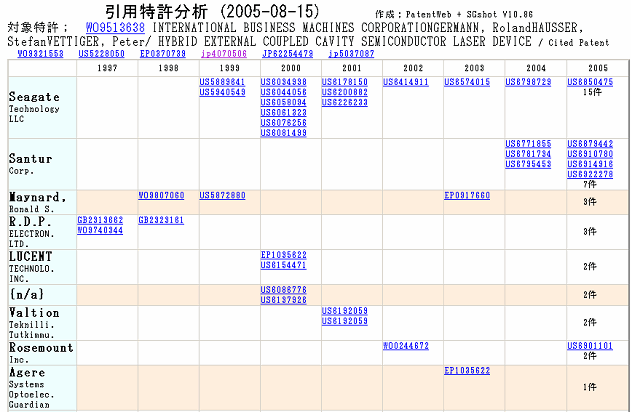Screen dimensions: 631x412
Task: Click the JP62254479 patent link
Action: tap(289, 54)
